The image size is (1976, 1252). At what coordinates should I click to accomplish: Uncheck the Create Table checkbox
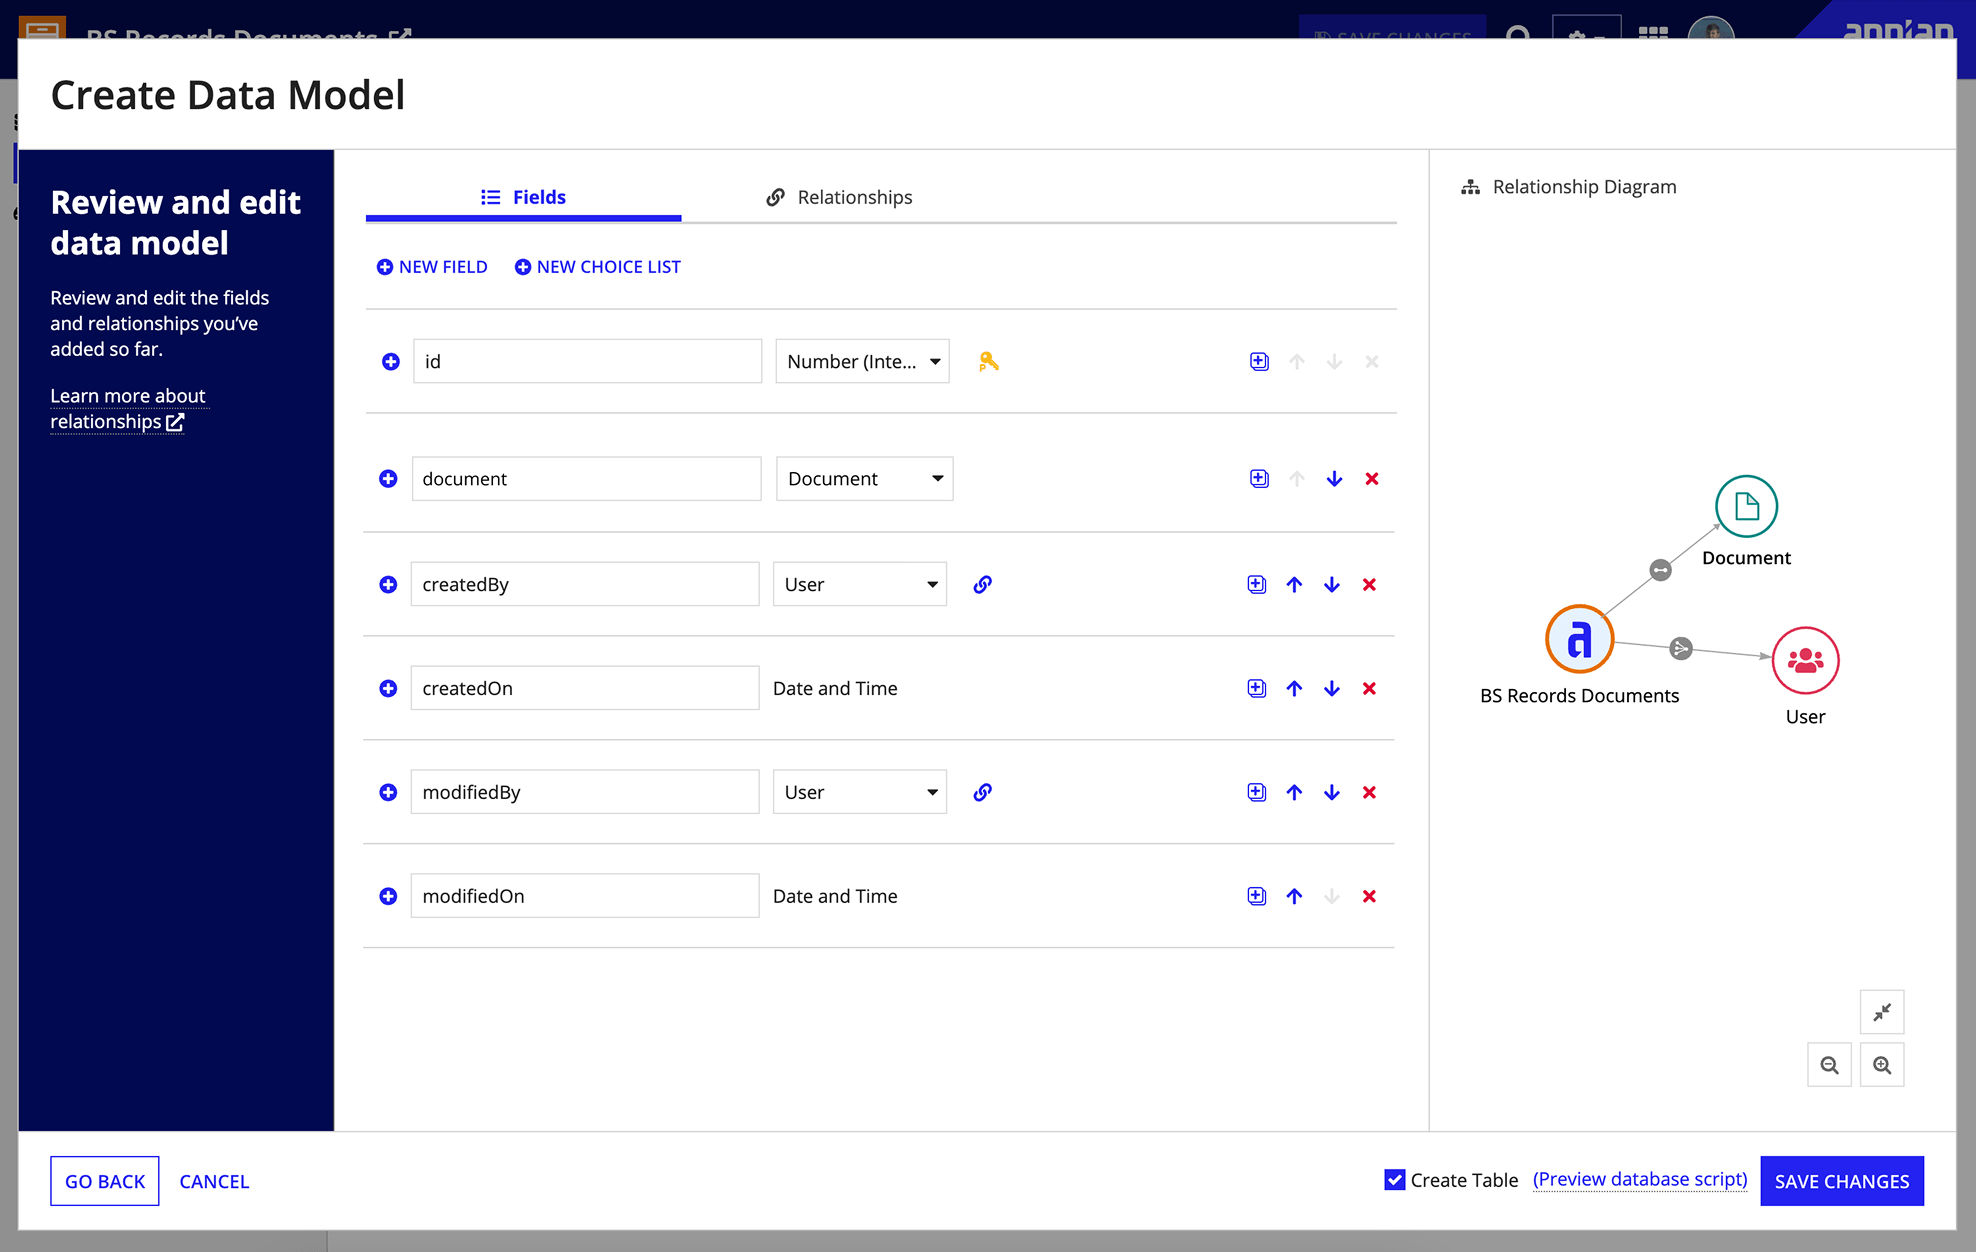tap(1394, 1180)
